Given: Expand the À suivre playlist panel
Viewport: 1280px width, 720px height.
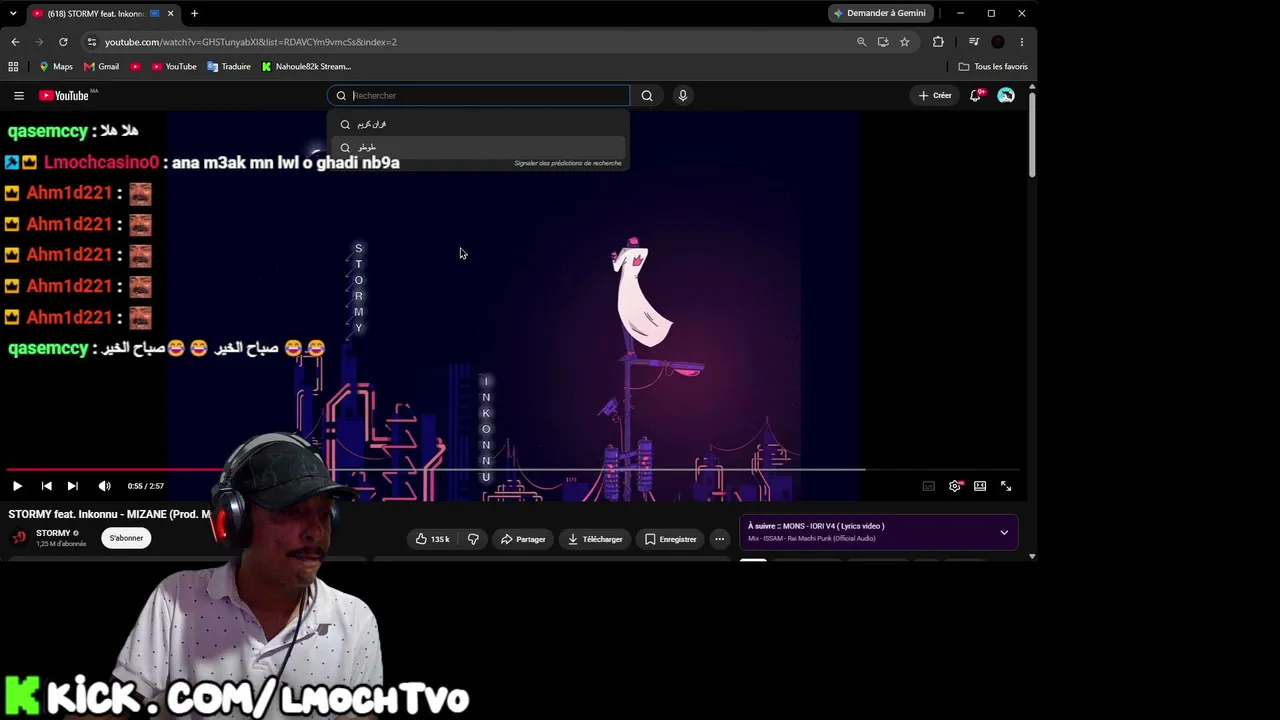Looking at the screenshot, I should 1004,532.
